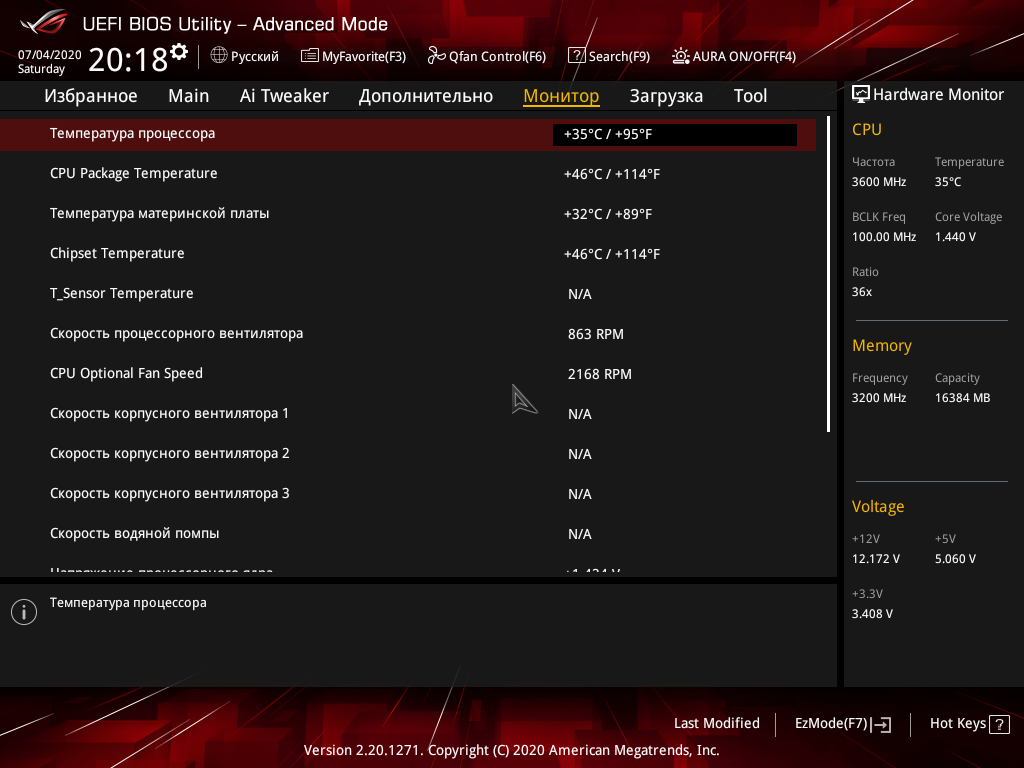Select Температура процессора row
Screen dimensions: 1024x768
coord(408,135)
